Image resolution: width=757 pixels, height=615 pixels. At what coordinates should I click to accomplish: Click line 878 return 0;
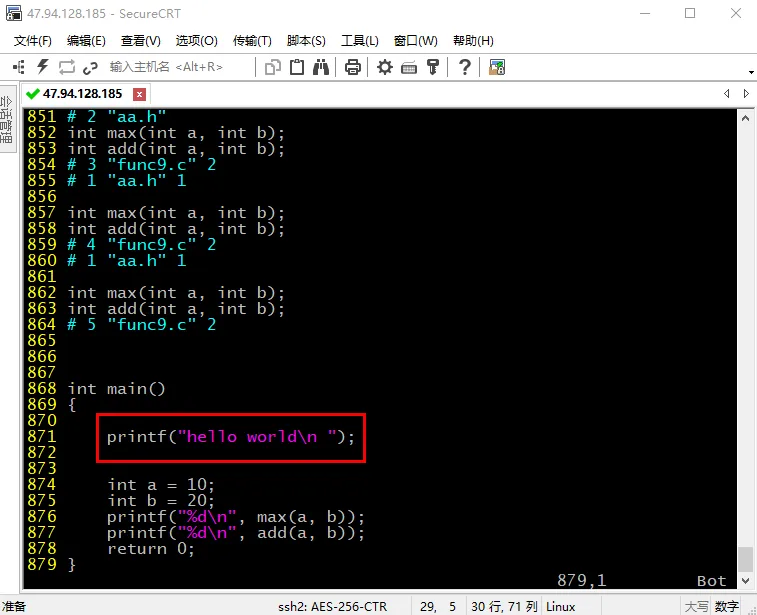(151, 548)
